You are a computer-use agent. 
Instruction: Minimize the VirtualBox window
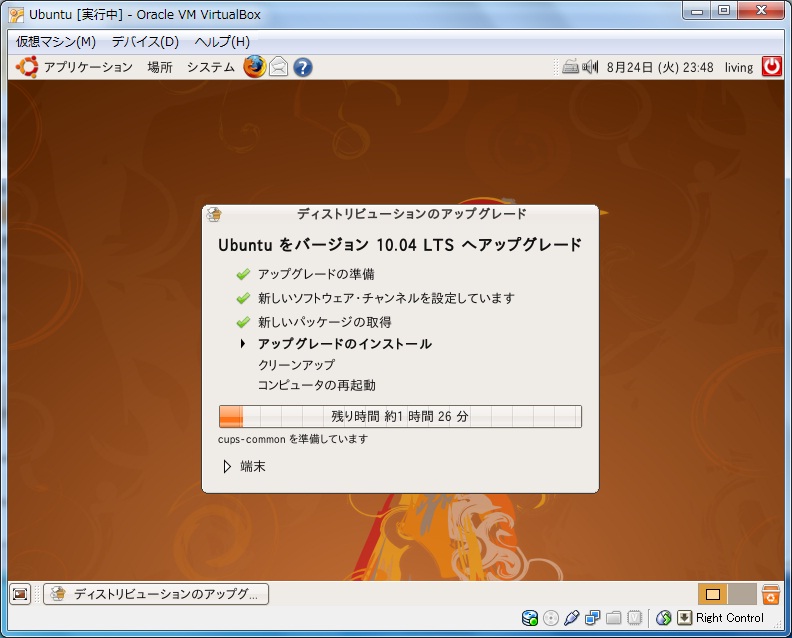(697, 11)
